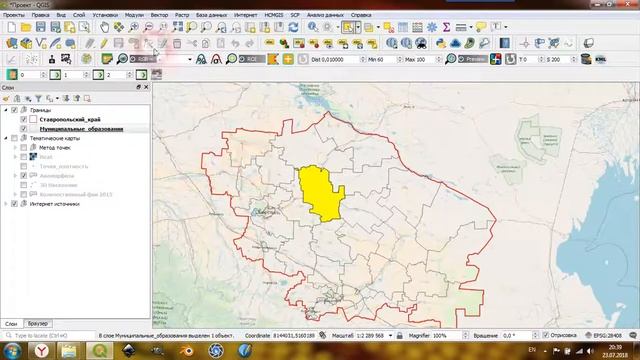
Task: Toggle the Границы group checkbox
Action: click(x=14, y=110)
